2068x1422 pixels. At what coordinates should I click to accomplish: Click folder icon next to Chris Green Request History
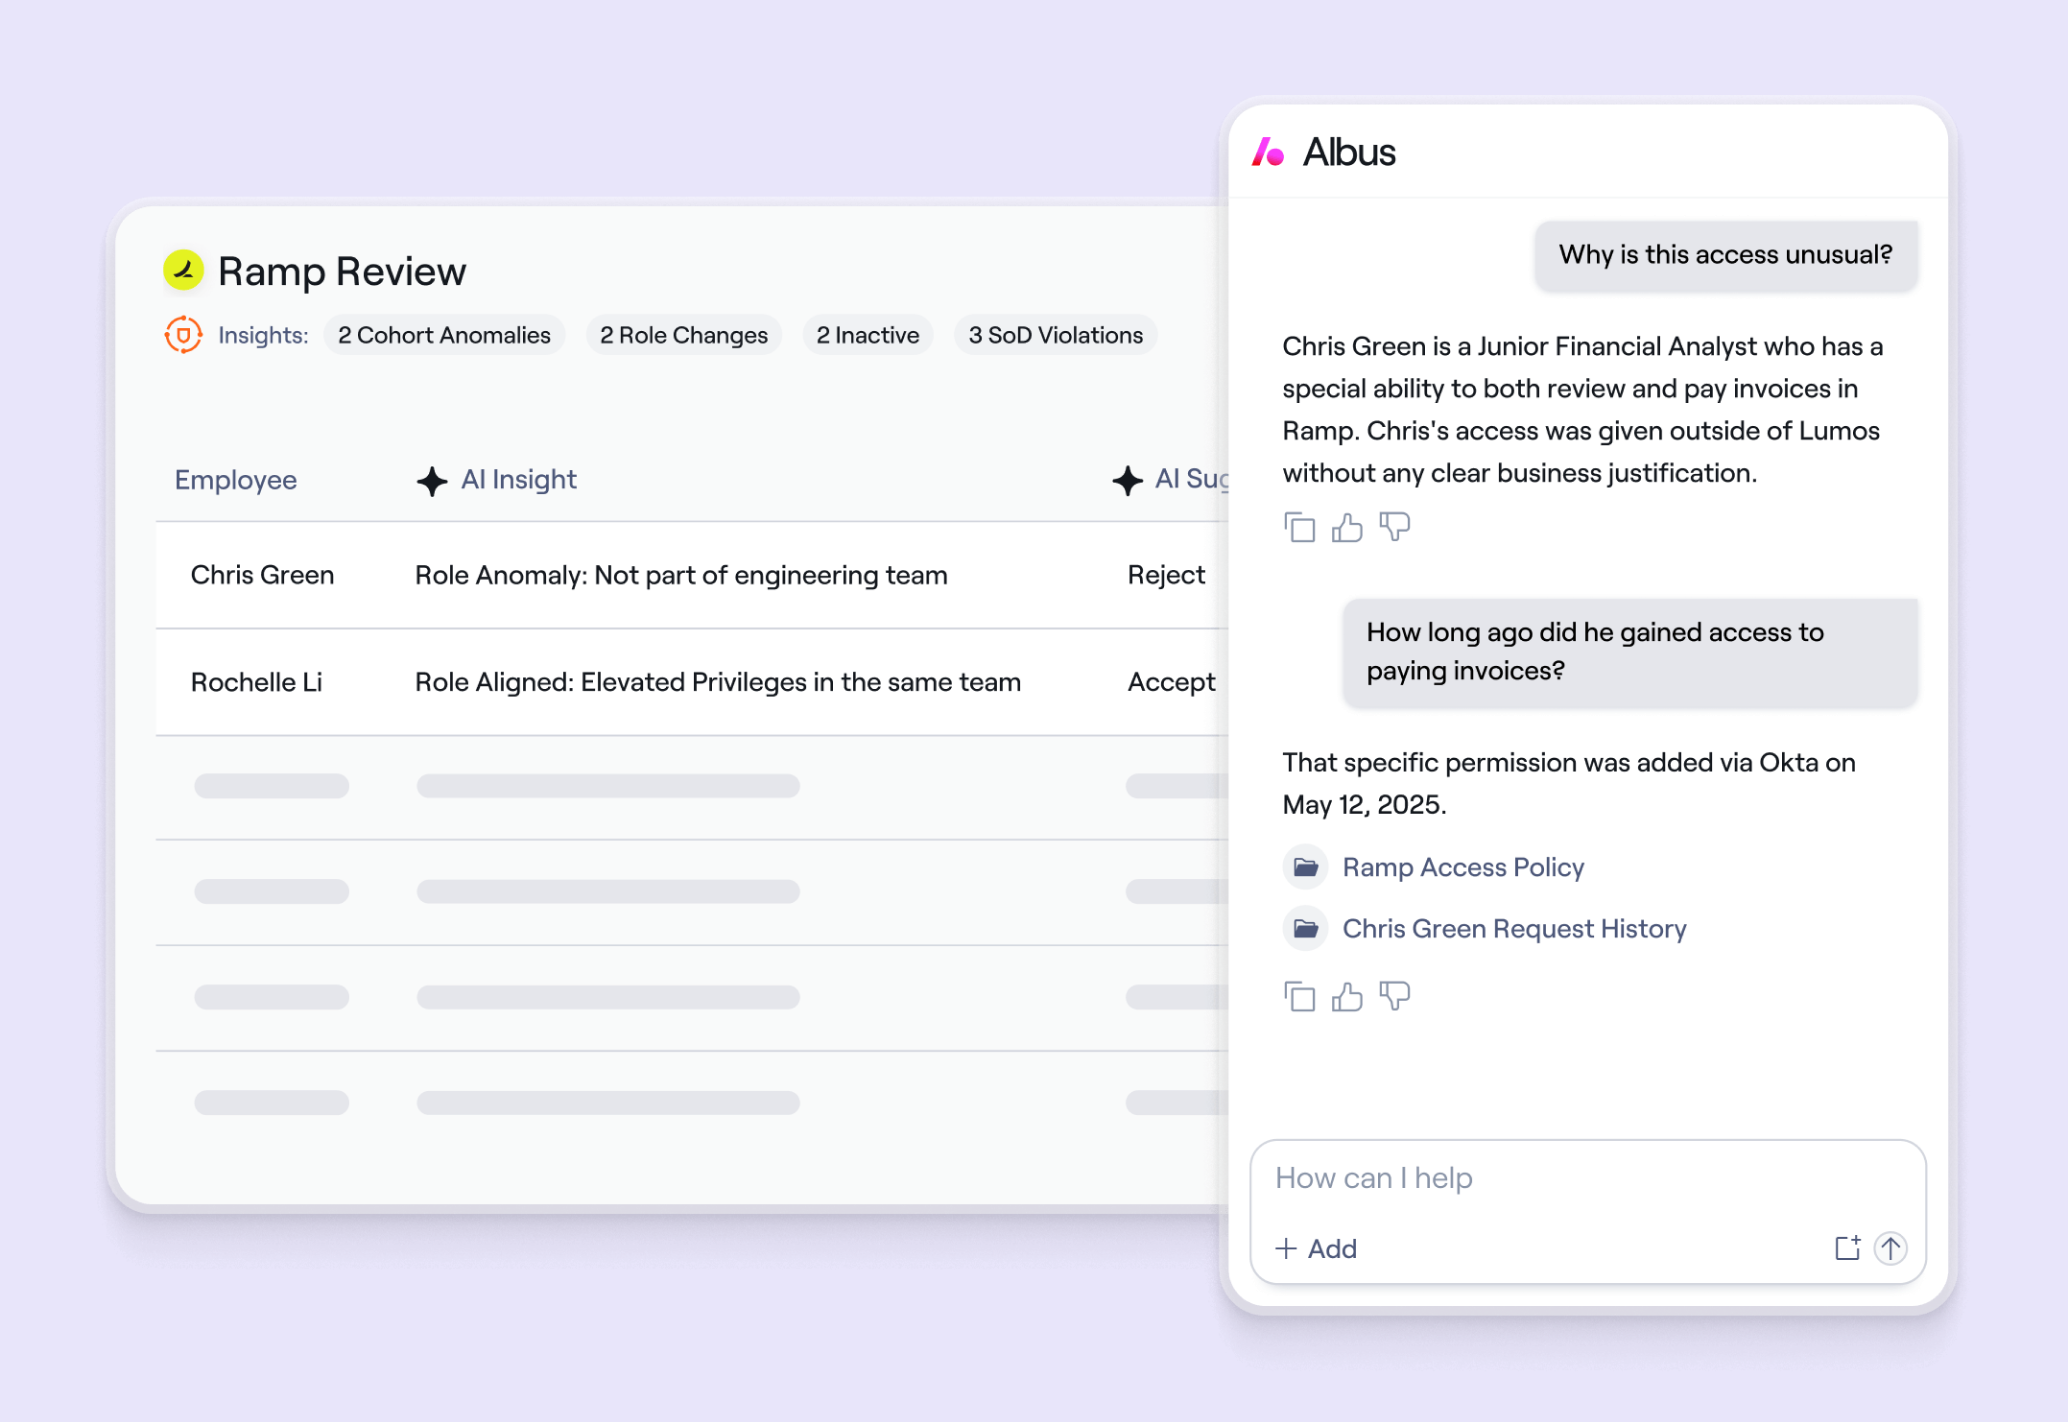point(1306,929)
